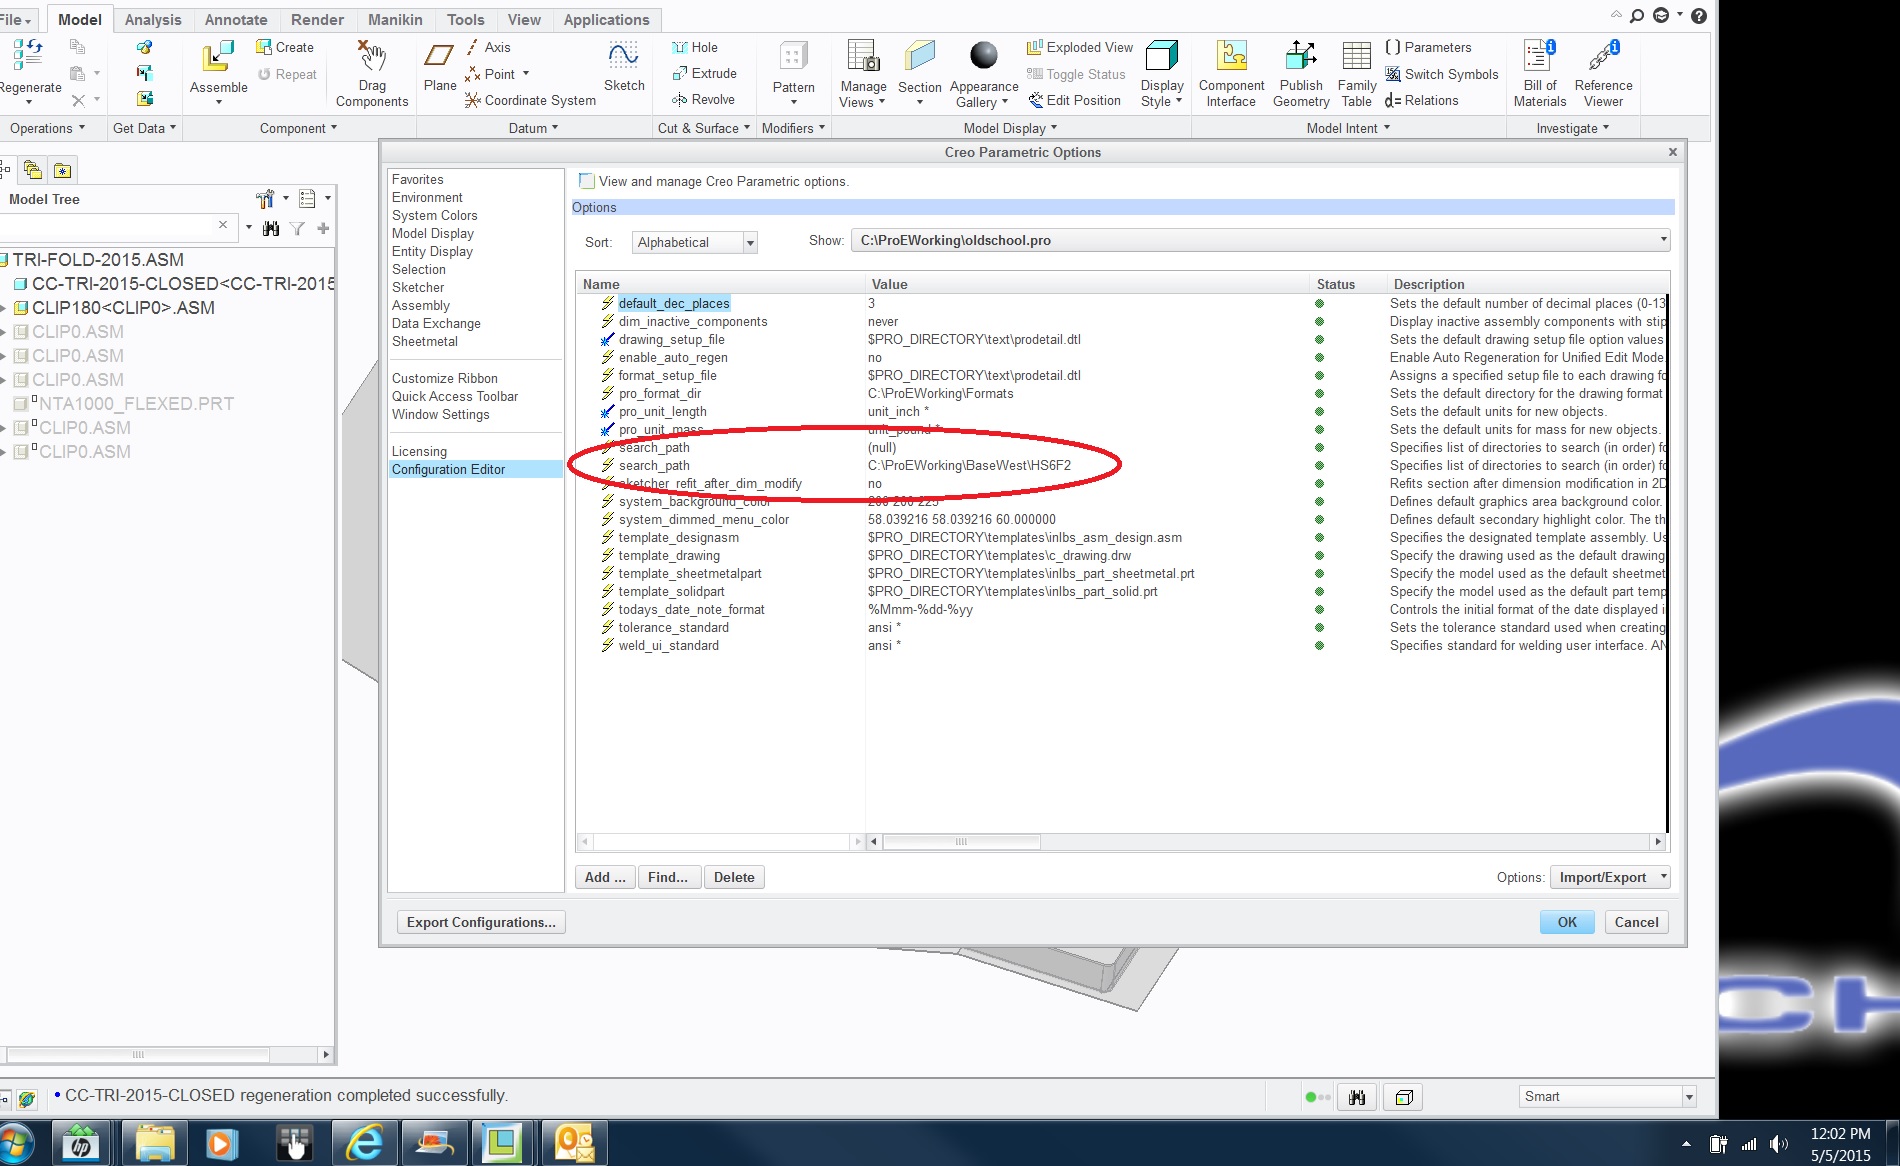The width and height of the screenshot is (1900, 1166).
Task: Choose the Extrude tool
Action: (704, 73)
